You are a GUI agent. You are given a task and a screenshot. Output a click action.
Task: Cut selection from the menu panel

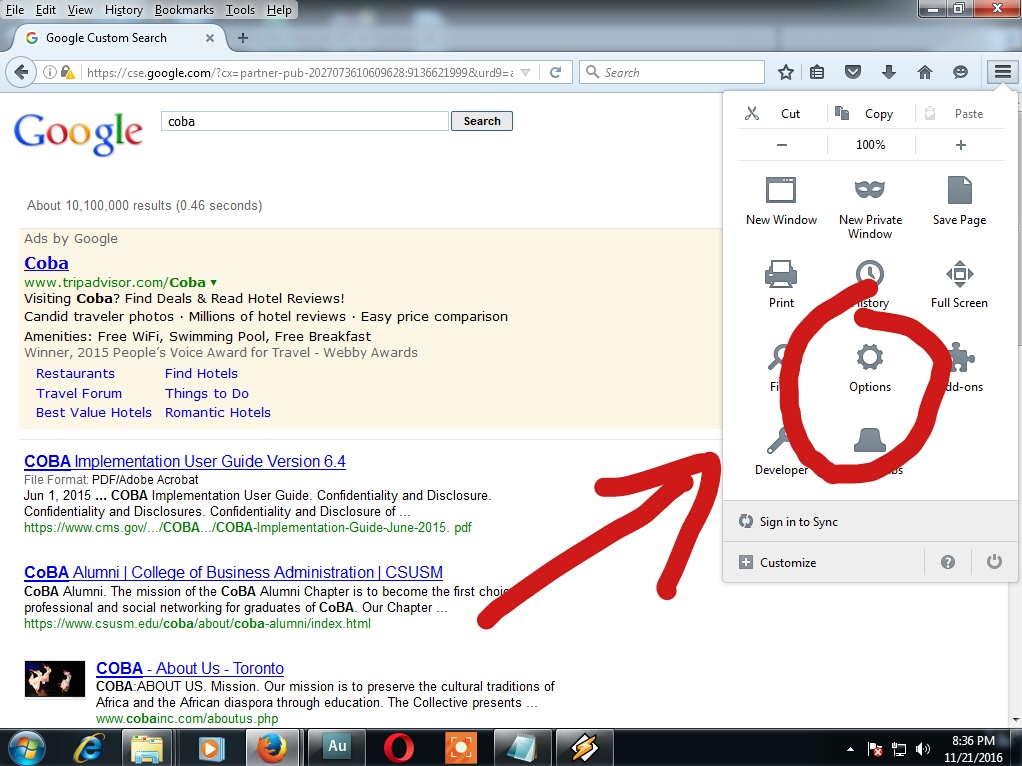(773, 113)
